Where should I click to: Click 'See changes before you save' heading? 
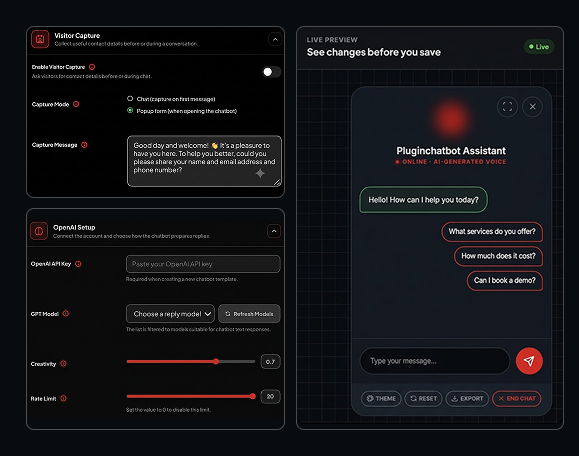[374, 52]
